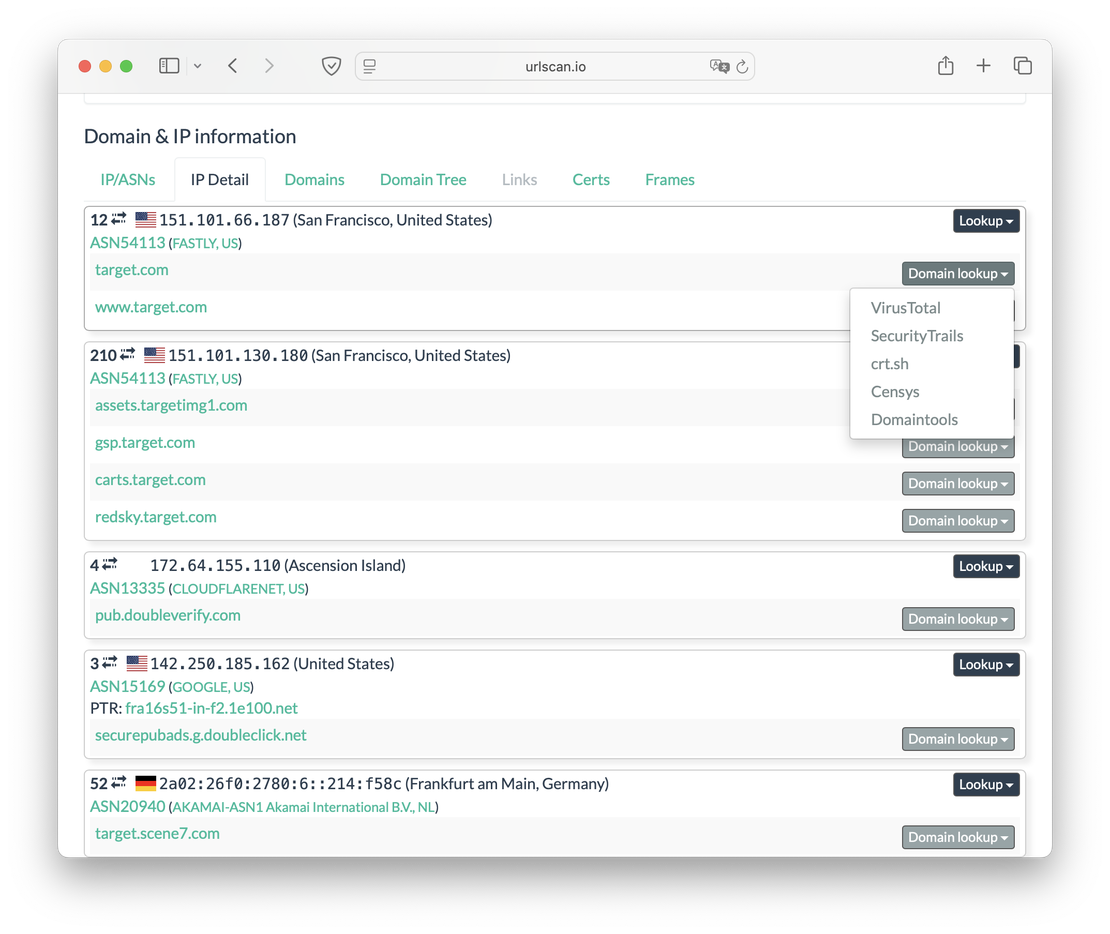Follow the redsky.target.com link
The height and width of the screenshot is (934, 1110).
[156, 517]
